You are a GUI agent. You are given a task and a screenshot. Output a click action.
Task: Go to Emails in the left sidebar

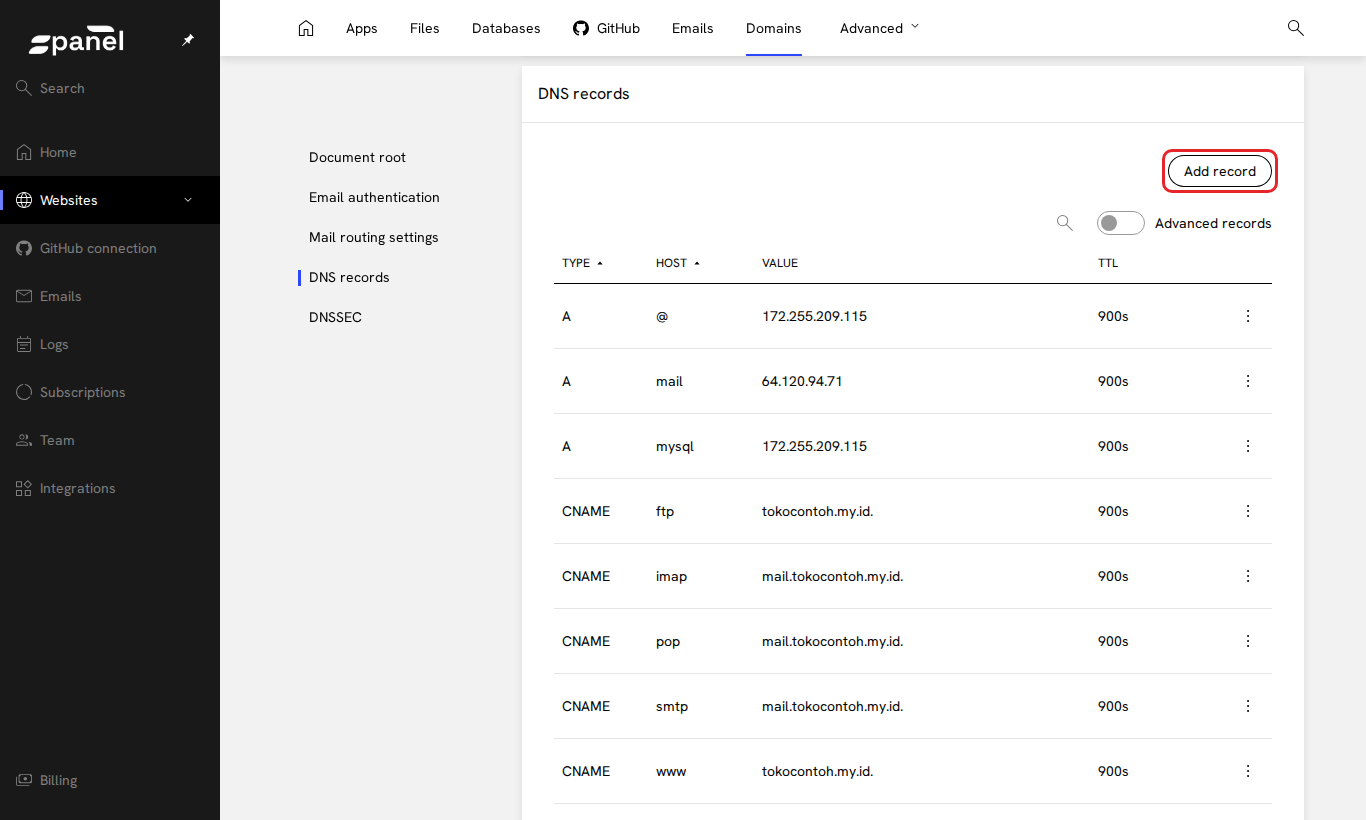(110, 296)
